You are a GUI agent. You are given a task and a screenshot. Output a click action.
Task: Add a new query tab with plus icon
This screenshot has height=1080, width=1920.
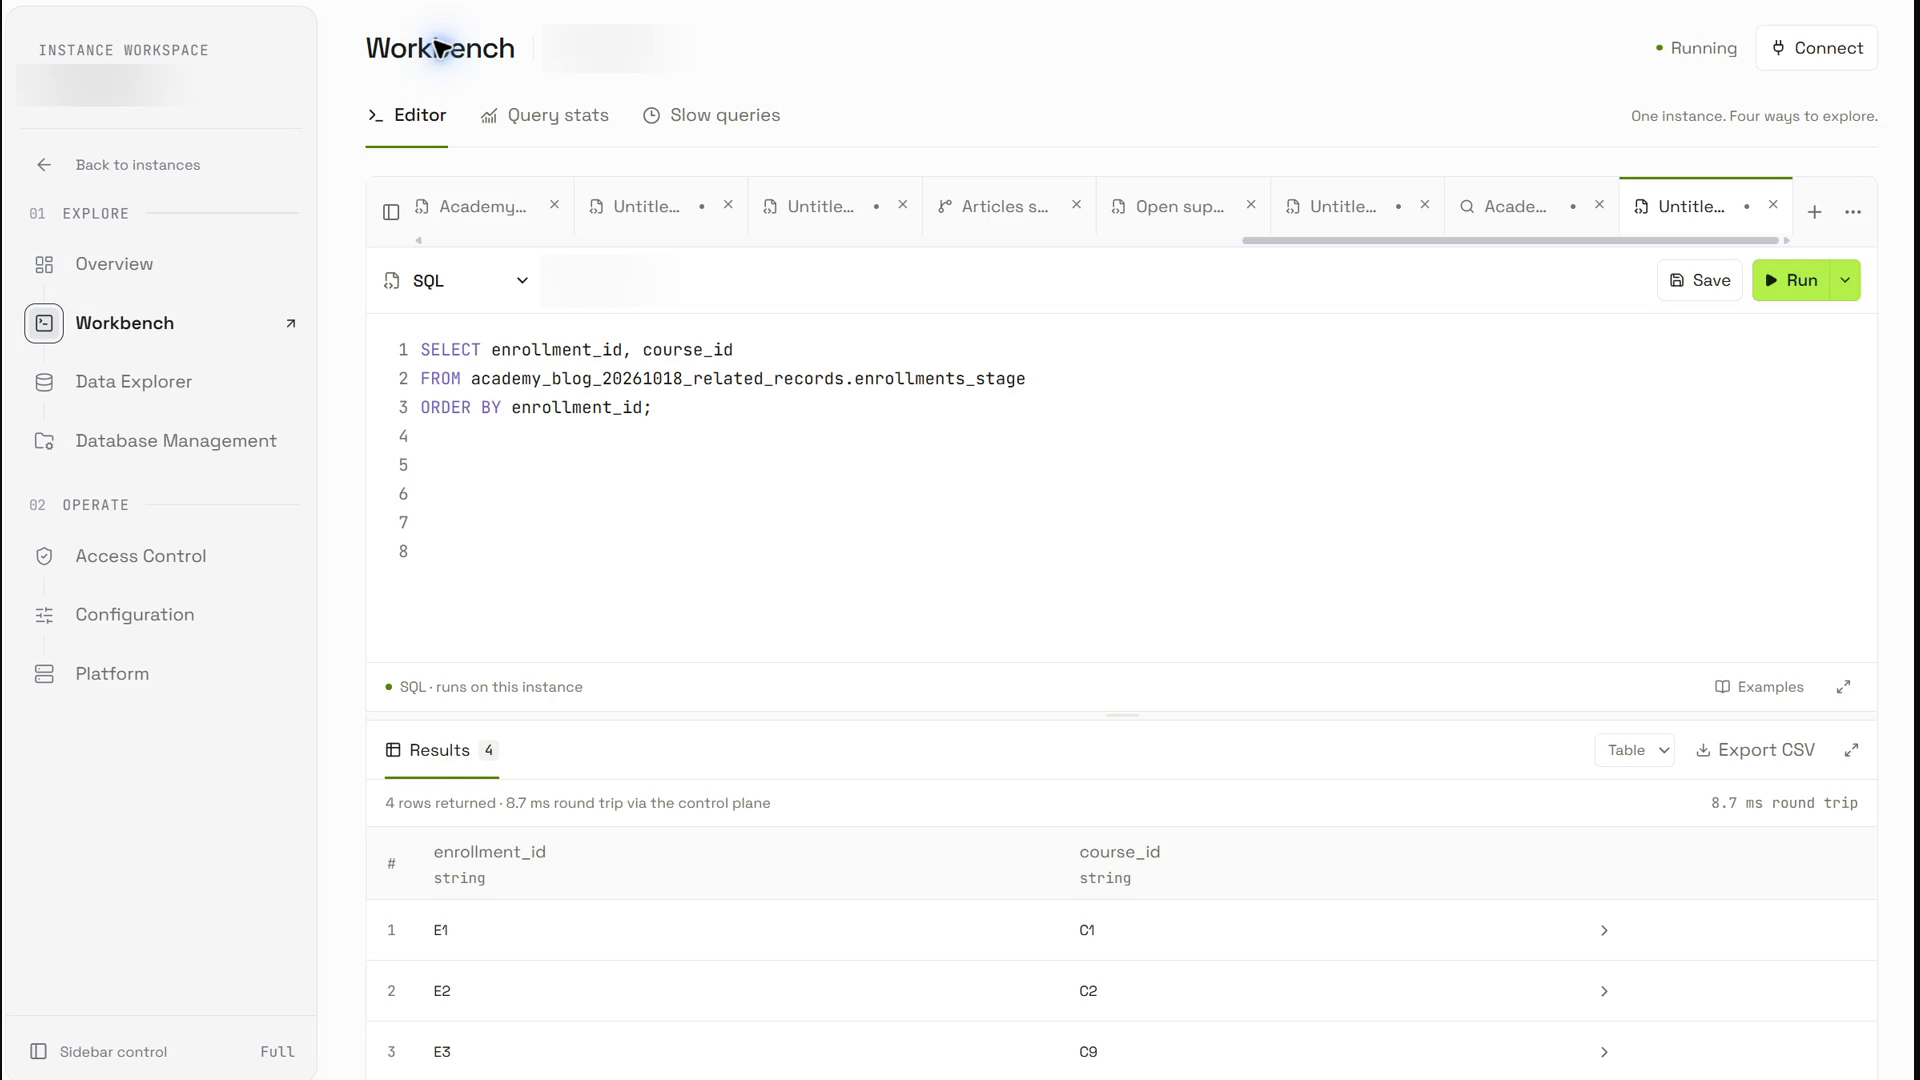(x=1814, y=212)
